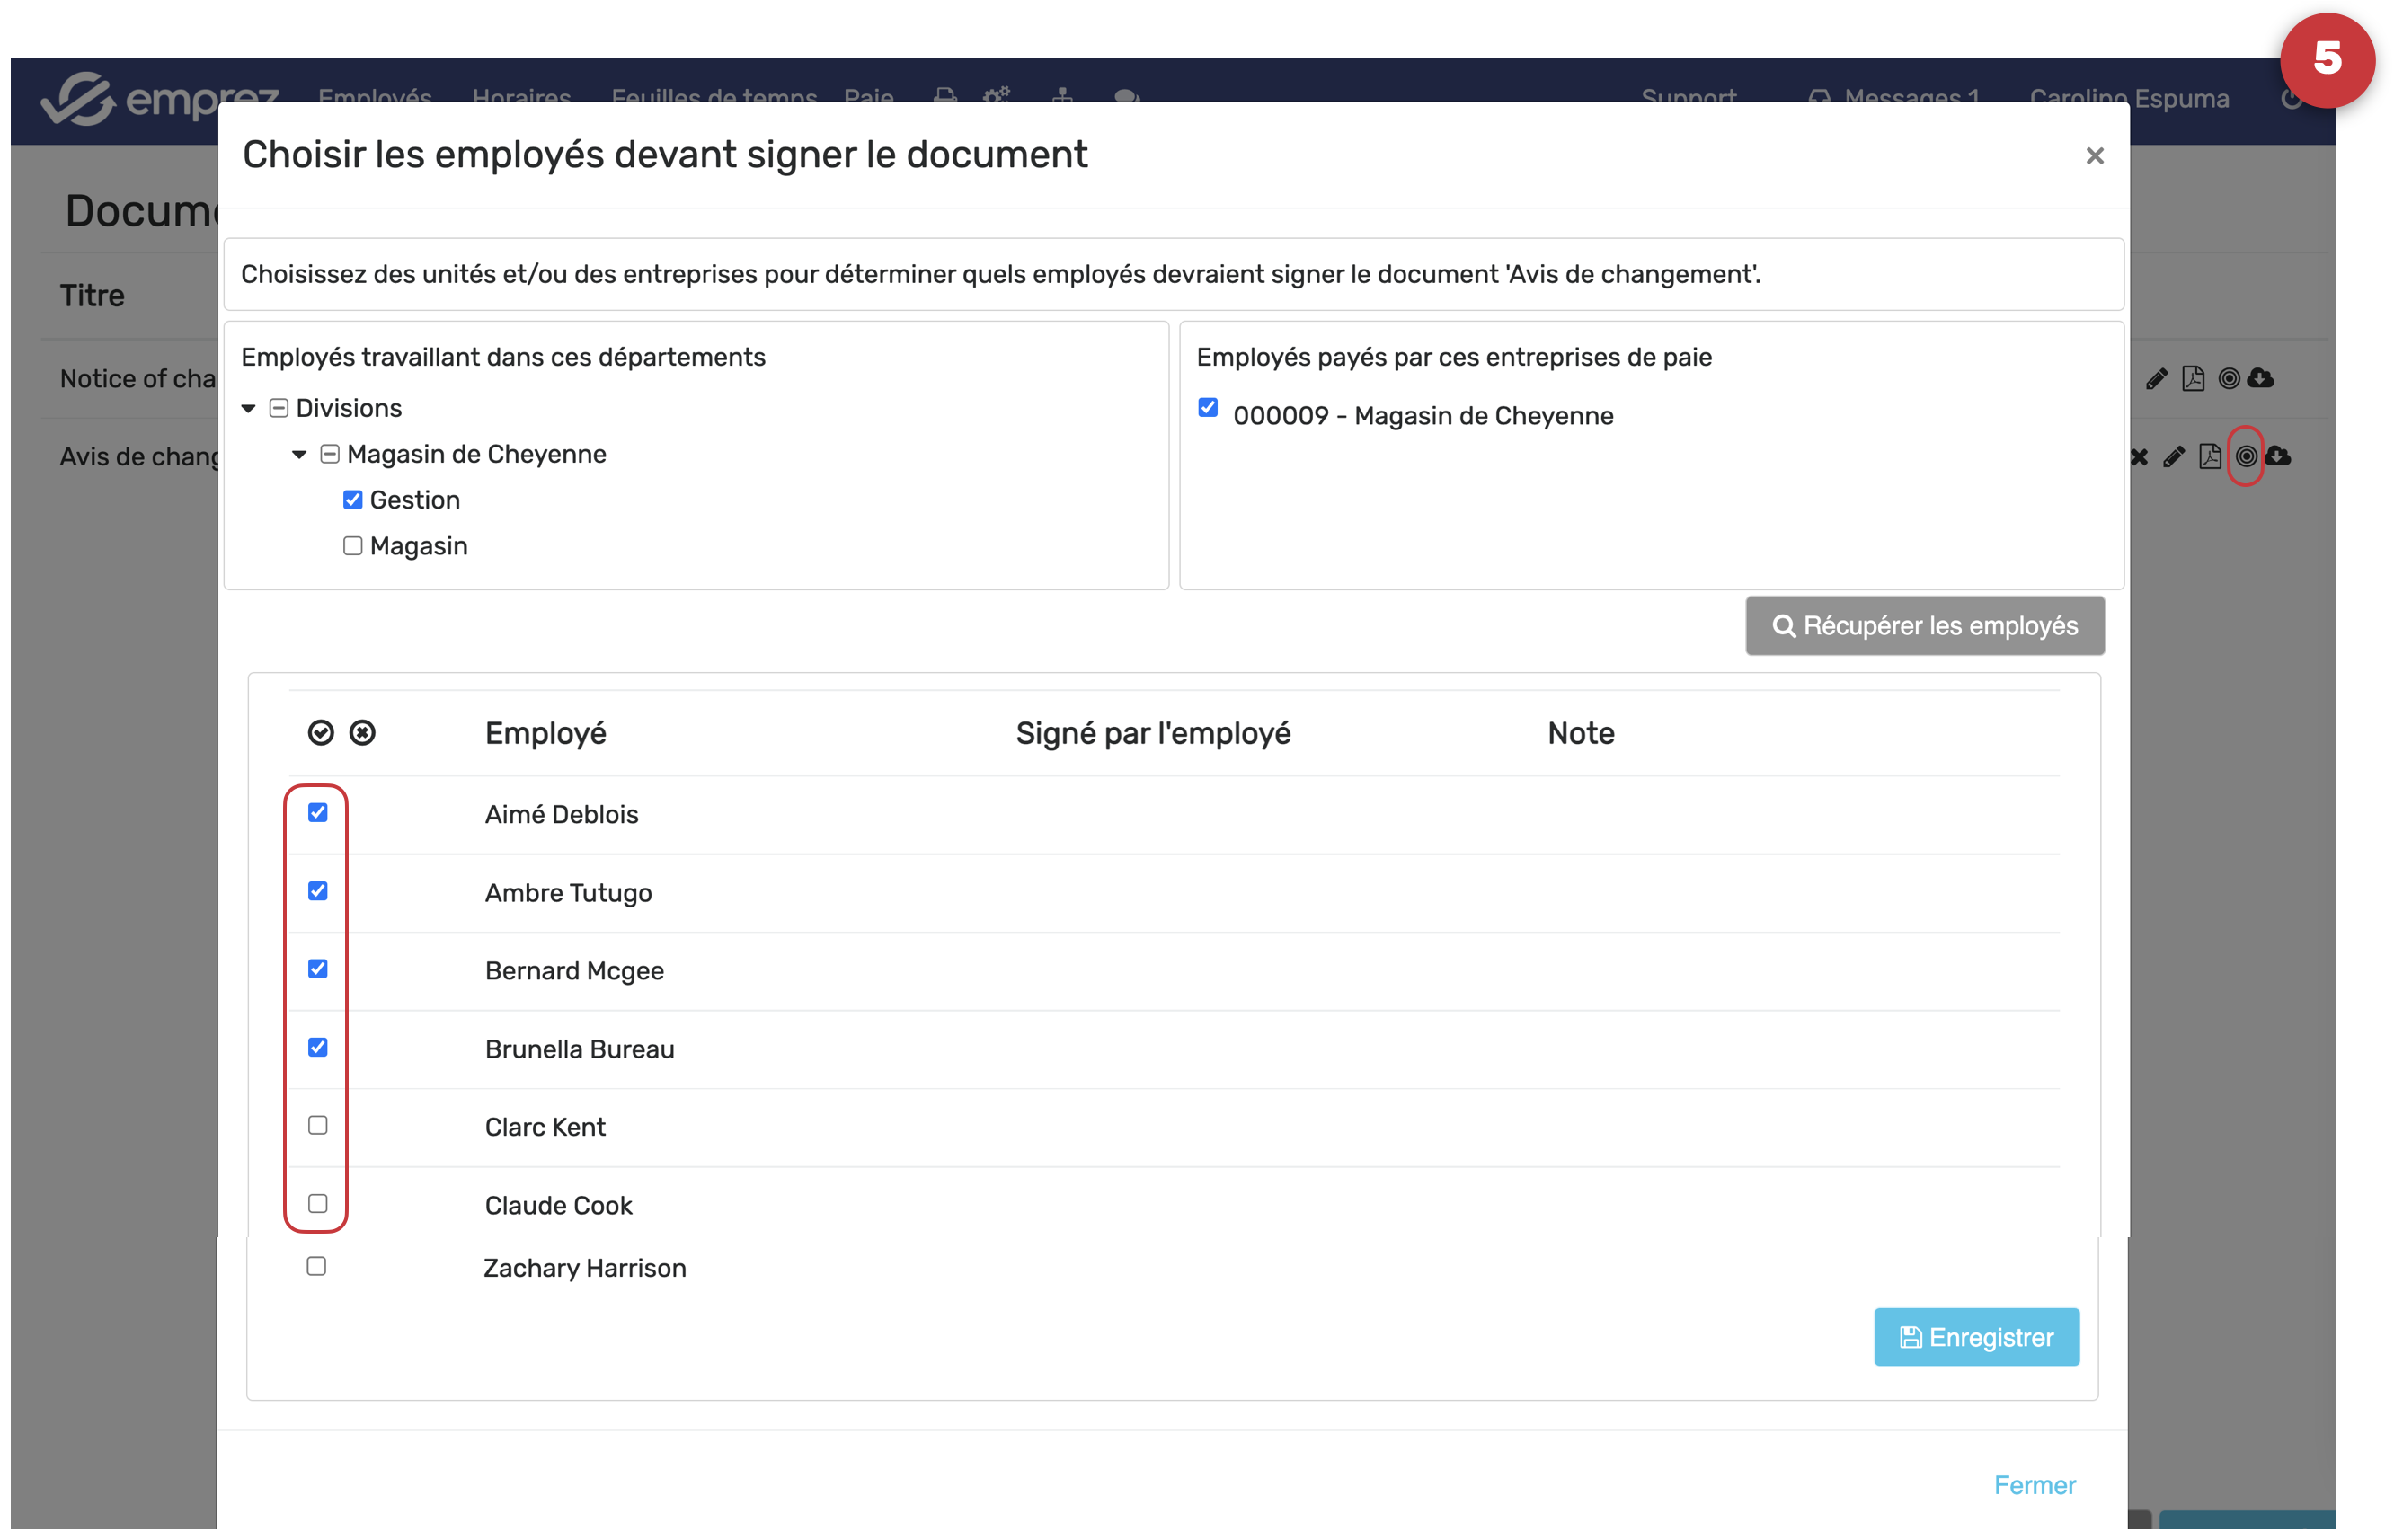Close the dialog with the top-right X
The height and width of the screenshot is (1540, 2394).
click(x=2094, y=156)
